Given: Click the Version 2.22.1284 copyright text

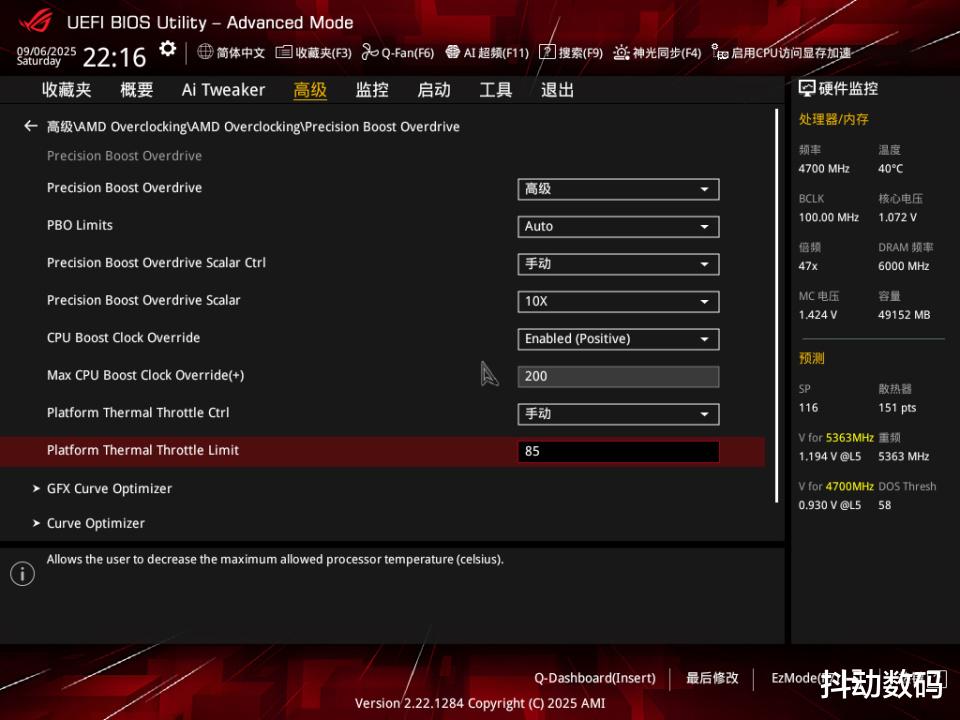Looking at the screenshot, I should tap(480, 703).
